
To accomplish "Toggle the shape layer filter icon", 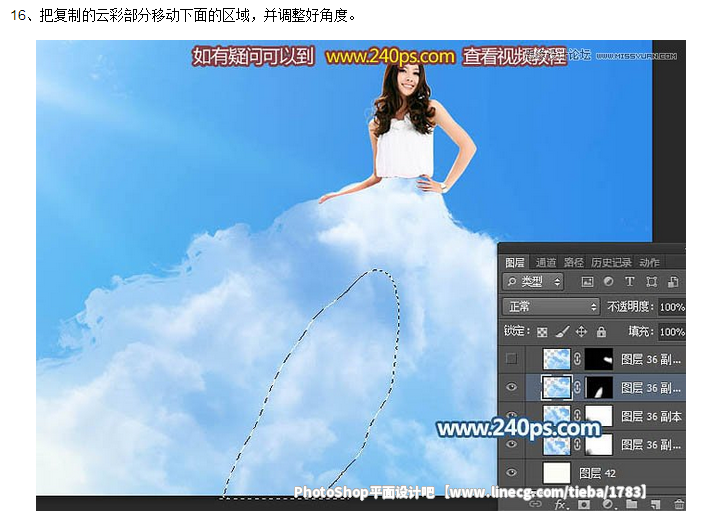I will (x=651, y=282).
